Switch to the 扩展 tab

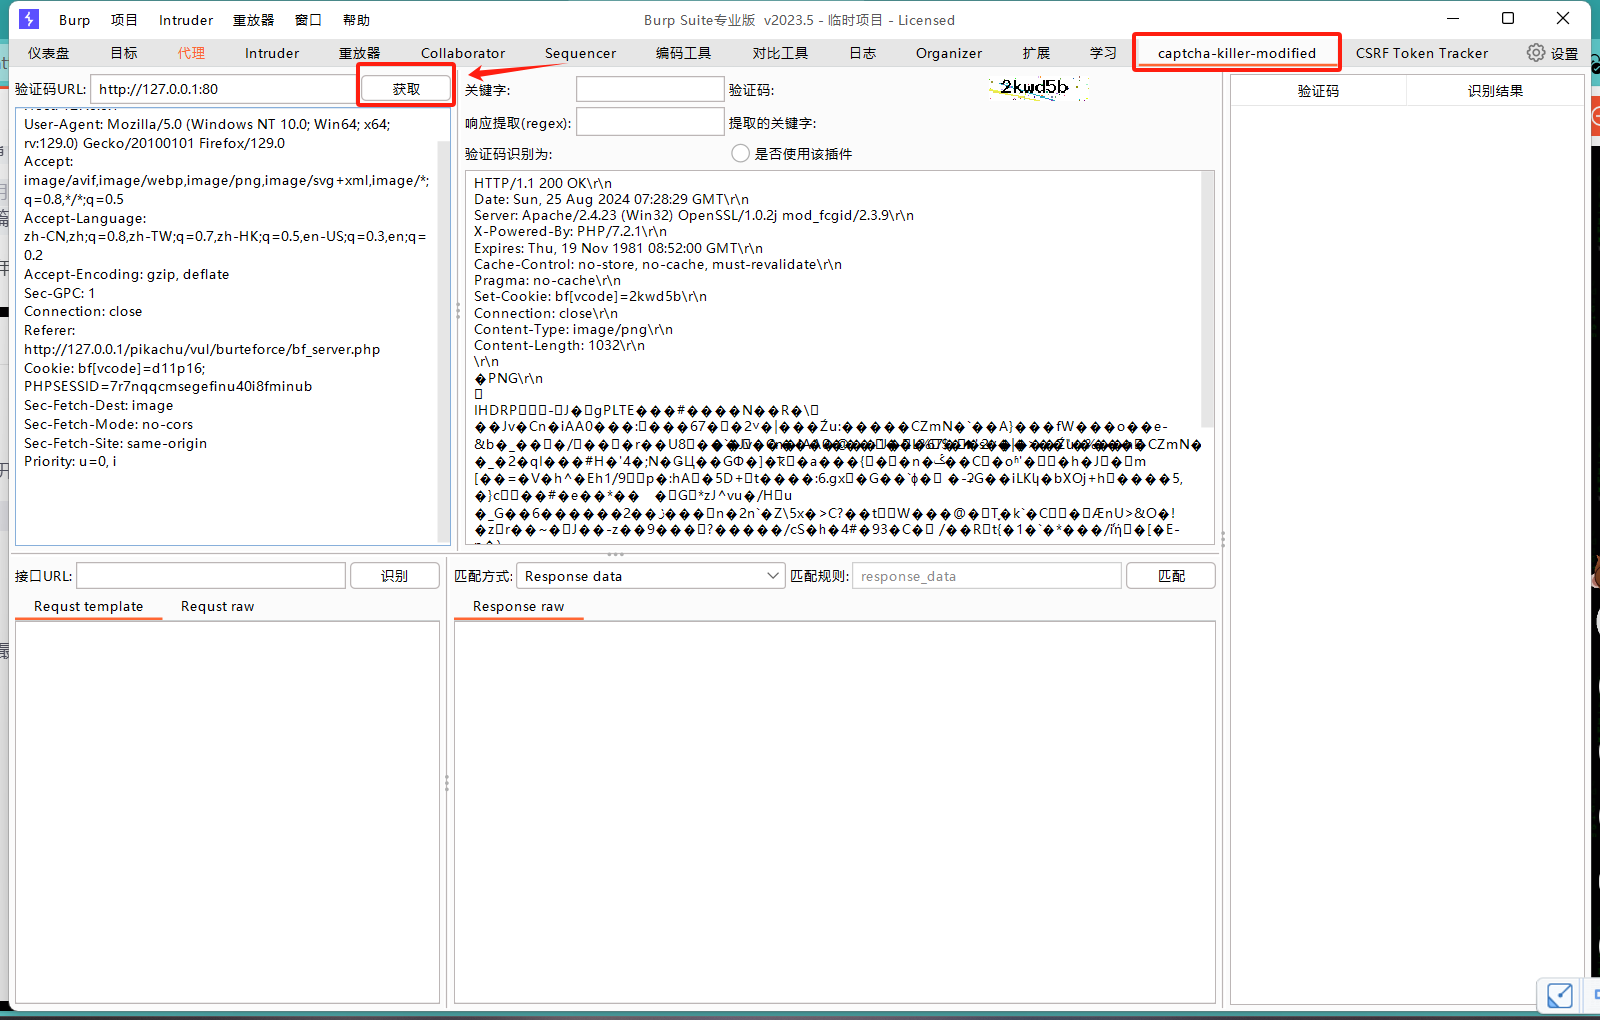point(1036,53)
